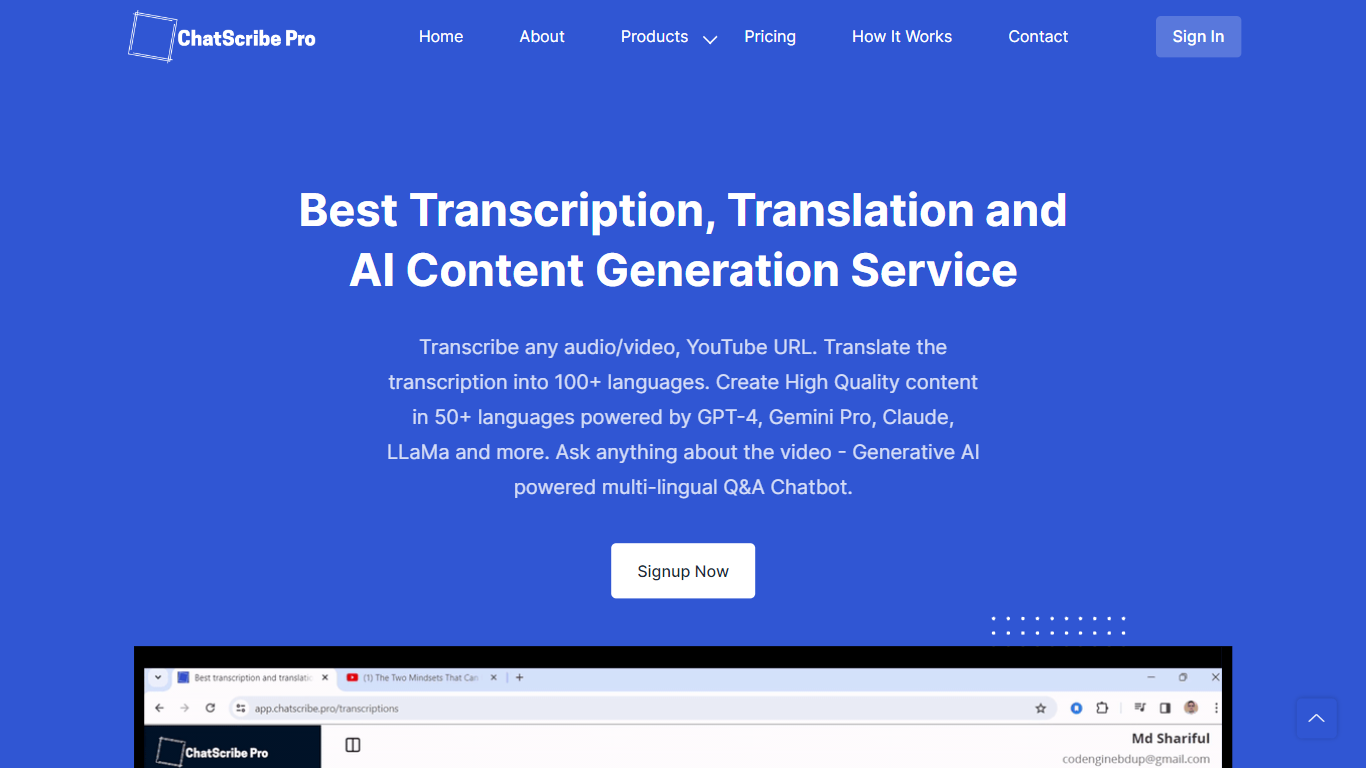Click side panel icon in preview browser toolbar
This screenshot has width=1366, height=768.
tap(1165, 708)
